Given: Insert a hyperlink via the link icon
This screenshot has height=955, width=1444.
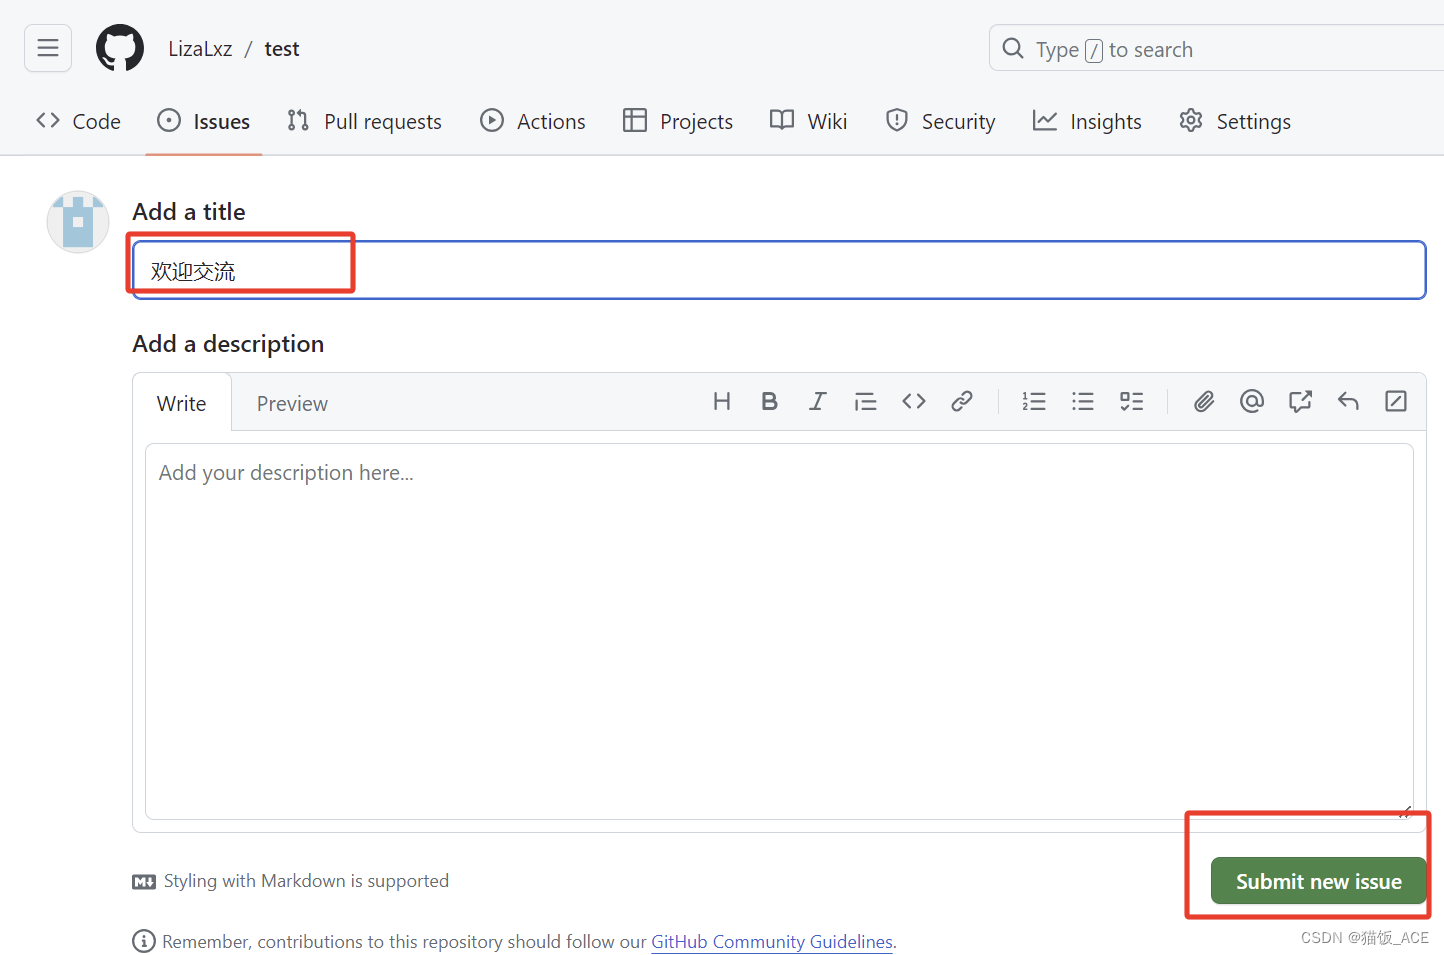Looking at the screenshot, I should (x=962, y=402).
